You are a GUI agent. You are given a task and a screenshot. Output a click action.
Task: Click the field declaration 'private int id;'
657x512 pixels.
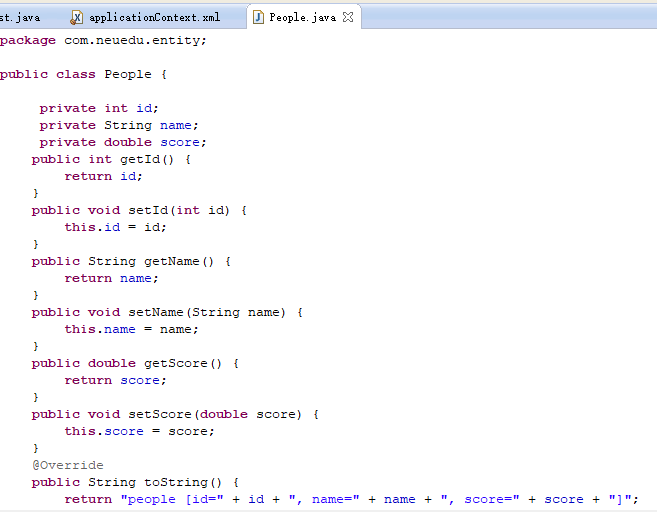(99, 109)
